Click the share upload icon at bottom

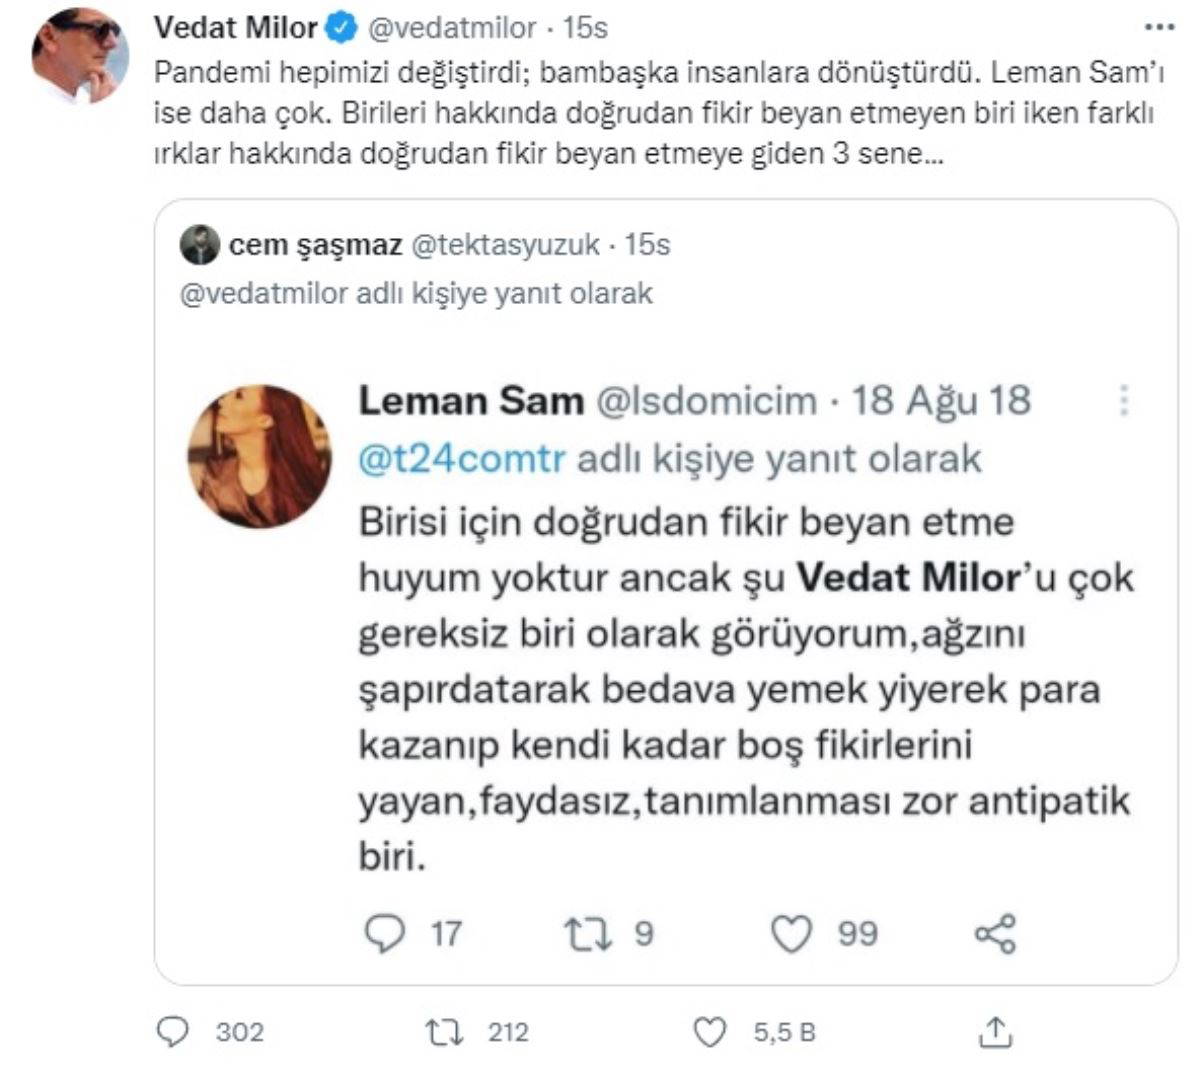click(x=995, y=1031)
